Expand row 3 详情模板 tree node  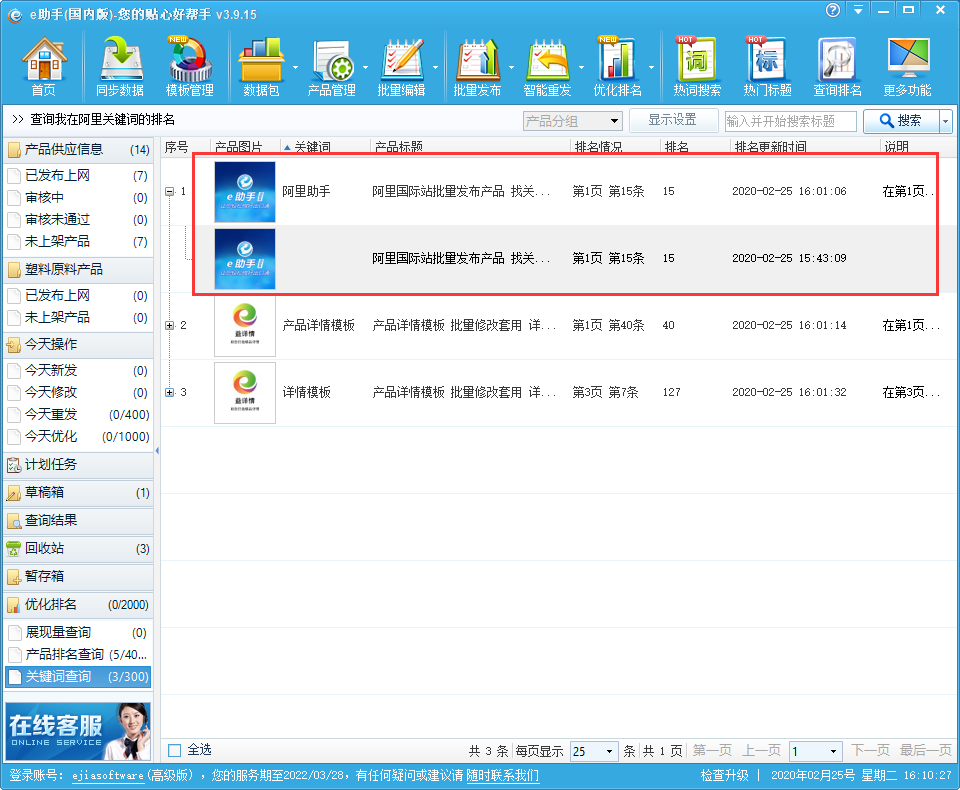coord(169,392)
